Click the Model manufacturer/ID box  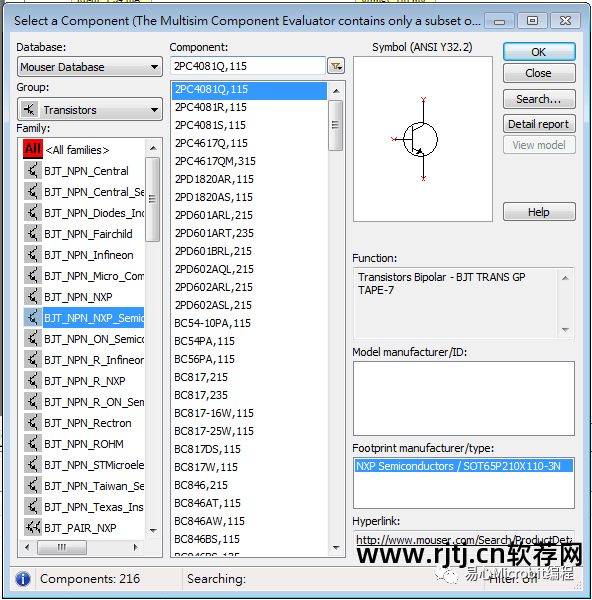pyautogui.click(x=463, y=398)
